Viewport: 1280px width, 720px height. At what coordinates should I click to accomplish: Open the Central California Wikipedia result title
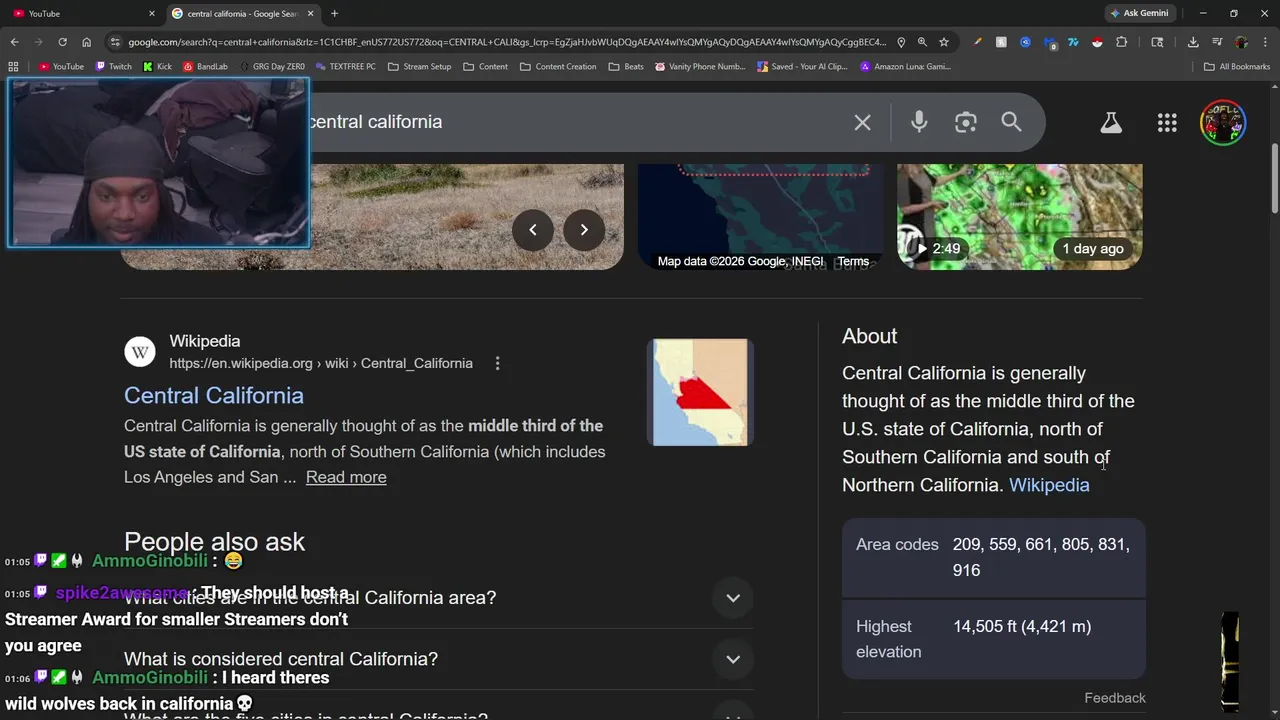[x=214, y=395]
